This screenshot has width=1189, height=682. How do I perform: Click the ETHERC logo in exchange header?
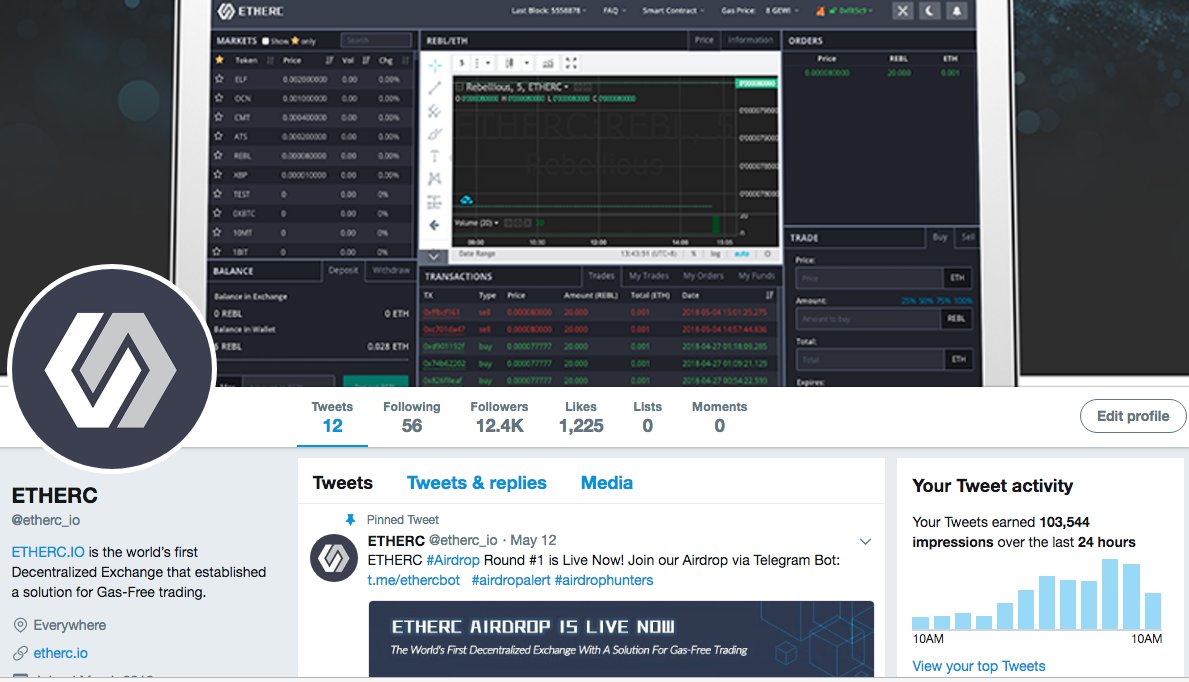(250, 11)
